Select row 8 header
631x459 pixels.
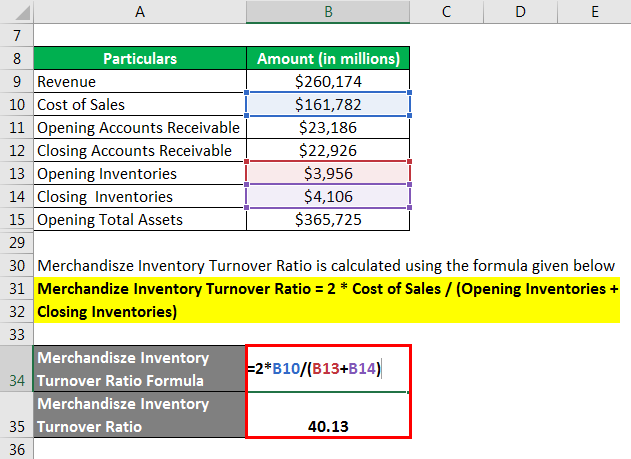(16, 58)
